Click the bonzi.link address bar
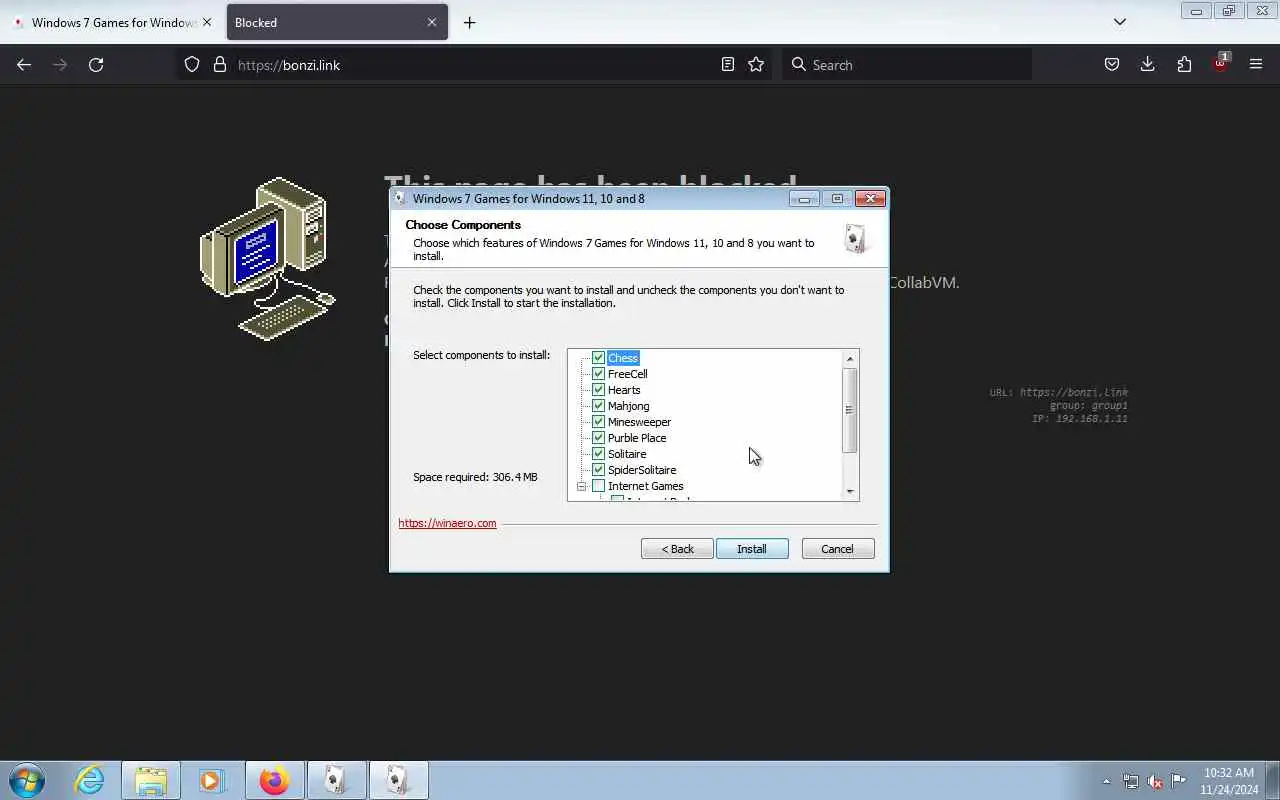Image resolution: width=1280 pixels, height=800 pixels. coord(475,65)
